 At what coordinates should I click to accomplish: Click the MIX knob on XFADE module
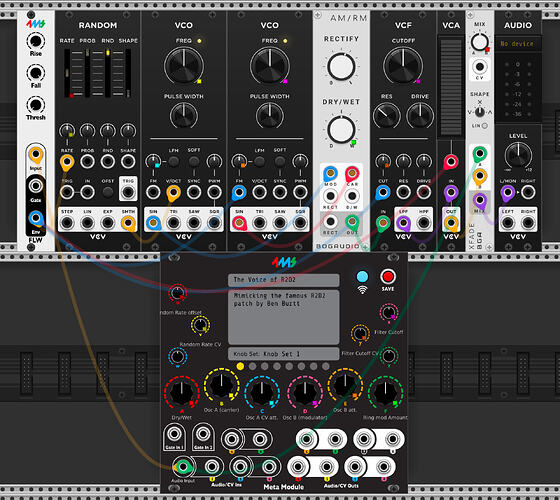(x=480, y=42)
